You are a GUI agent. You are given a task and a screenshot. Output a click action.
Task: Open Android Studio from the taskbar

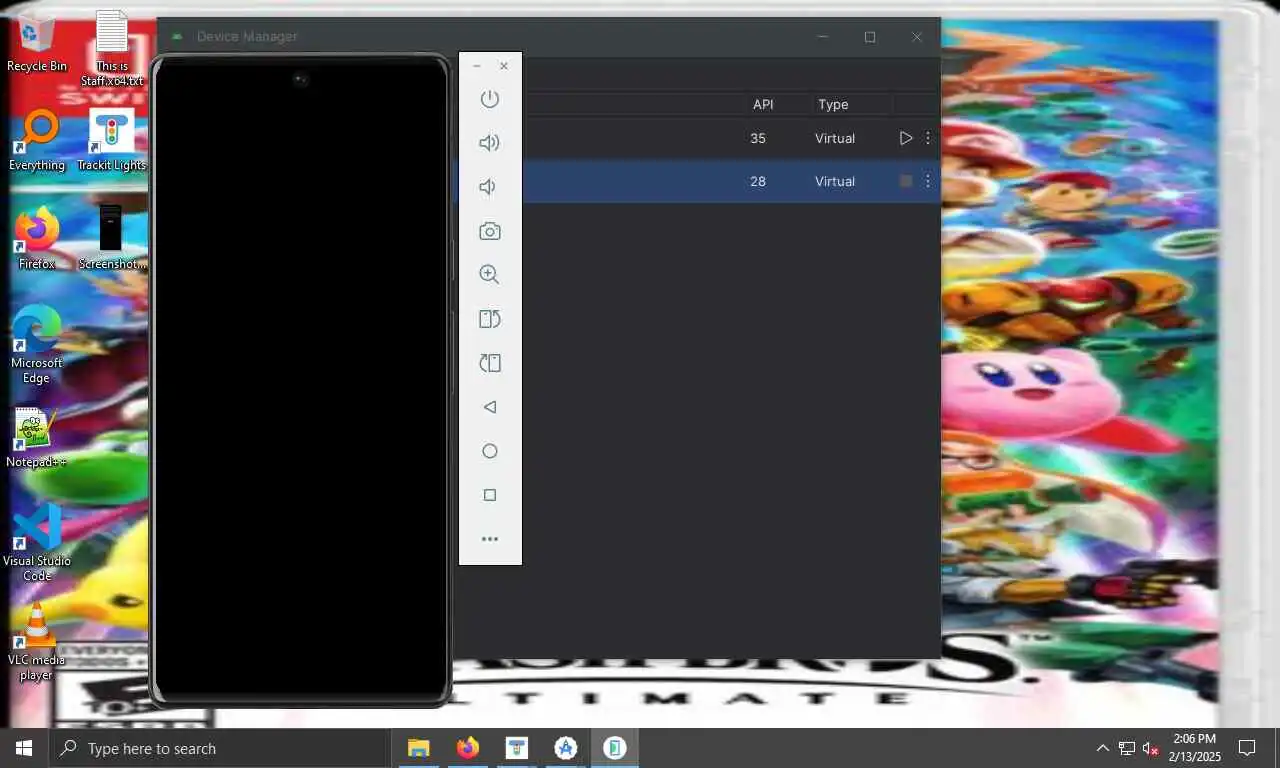coord(566,748)
